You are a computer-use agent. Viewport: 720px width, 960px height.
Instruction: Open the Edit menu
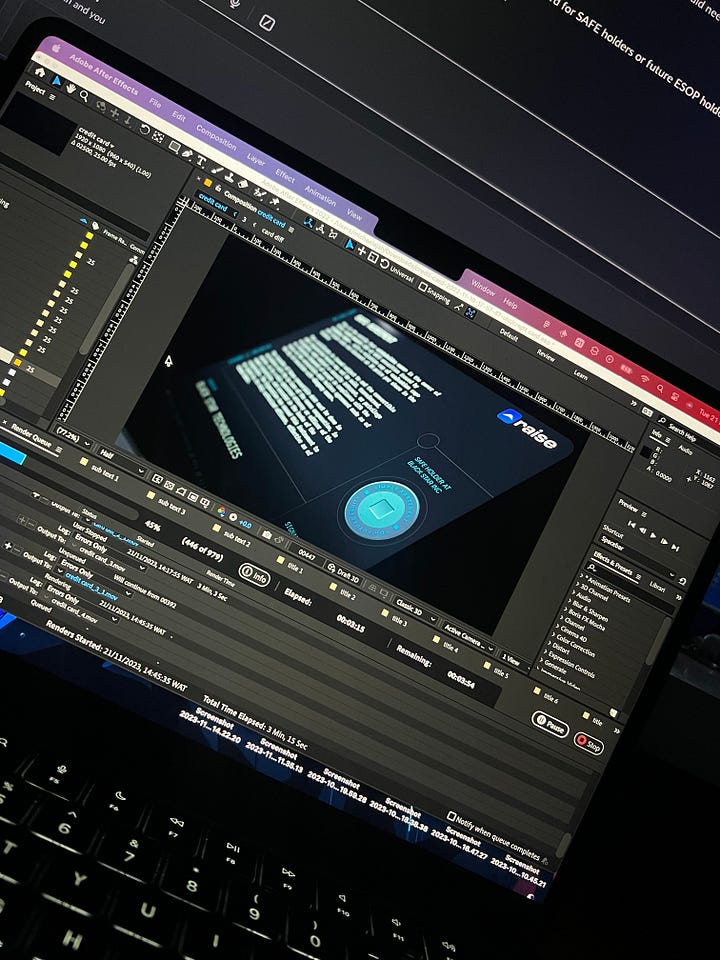[179, 116]
